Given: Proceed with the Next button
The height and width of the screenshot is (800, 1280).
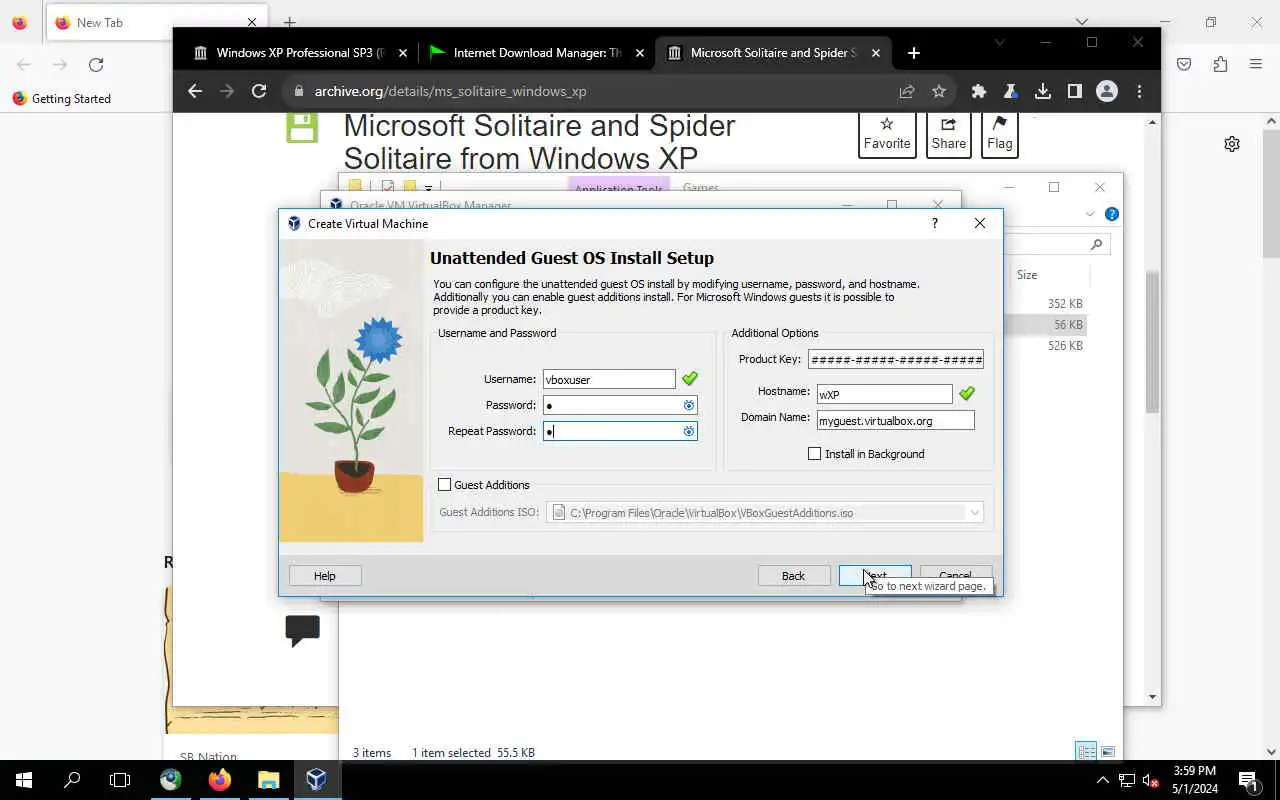Looking at the screenshot, I should point(875,576).
